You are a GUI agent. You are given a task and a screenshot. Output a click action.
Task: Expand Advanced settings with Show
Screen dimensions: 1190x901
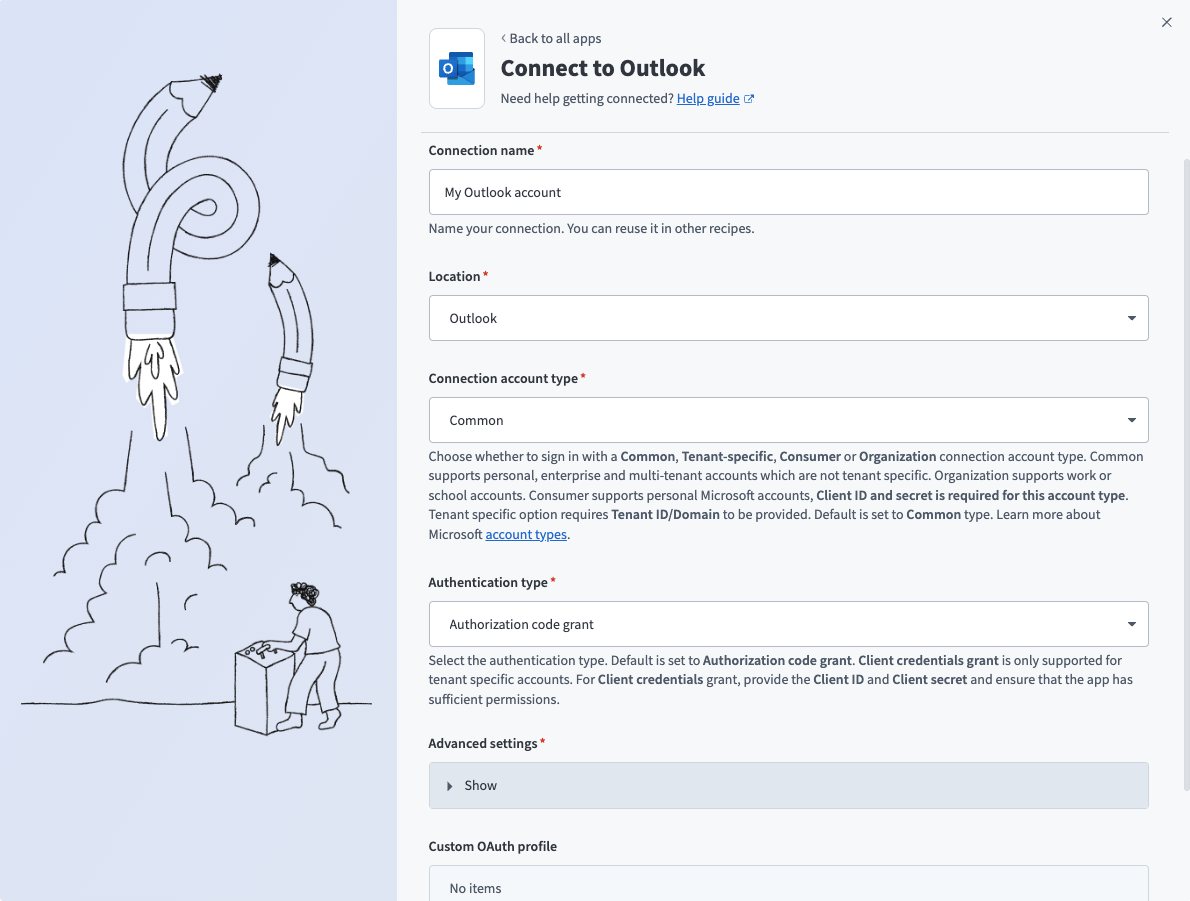pos(480,786)
